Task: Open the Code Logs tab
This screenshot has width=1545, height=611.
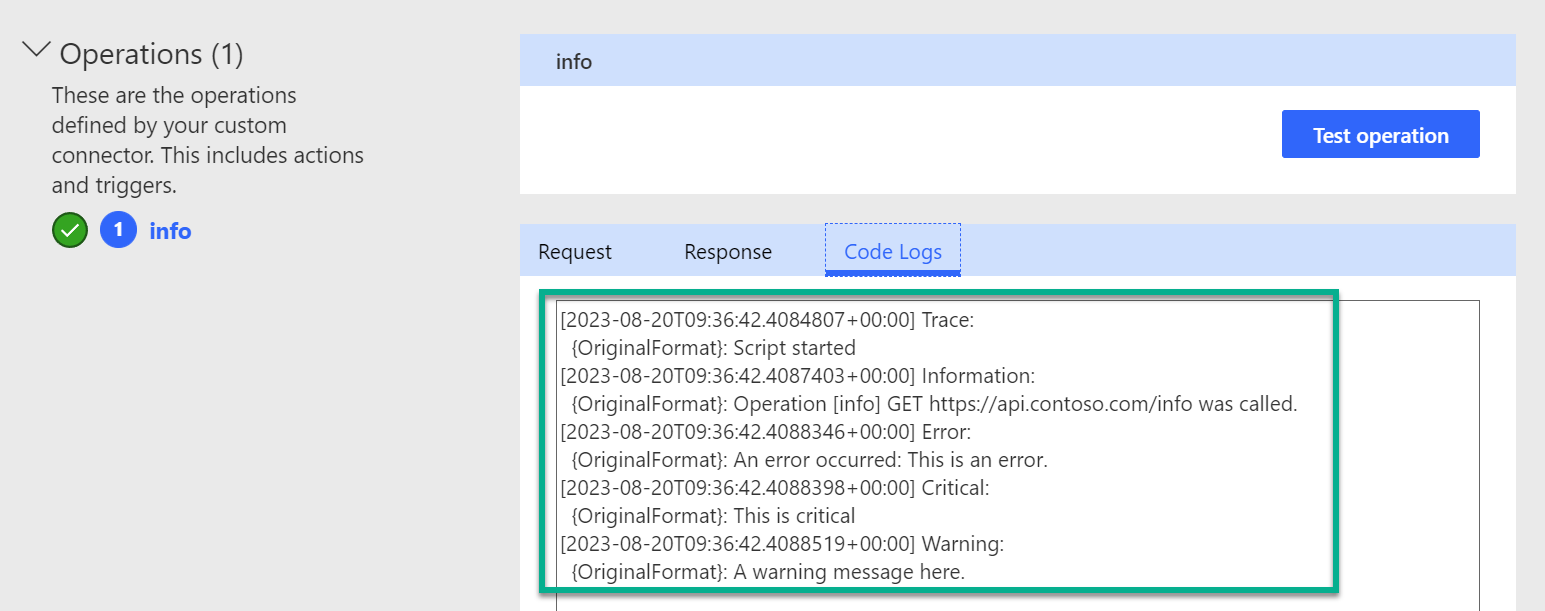Action: [892, 252]
